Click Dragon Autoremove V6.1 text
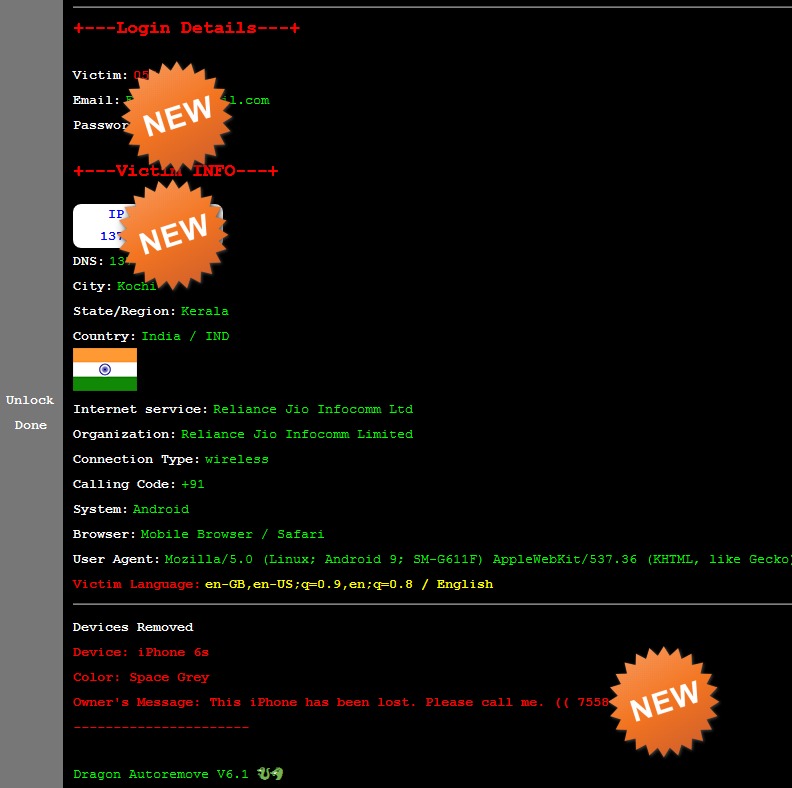Screen dimensions: 792x788 point(161,774)
